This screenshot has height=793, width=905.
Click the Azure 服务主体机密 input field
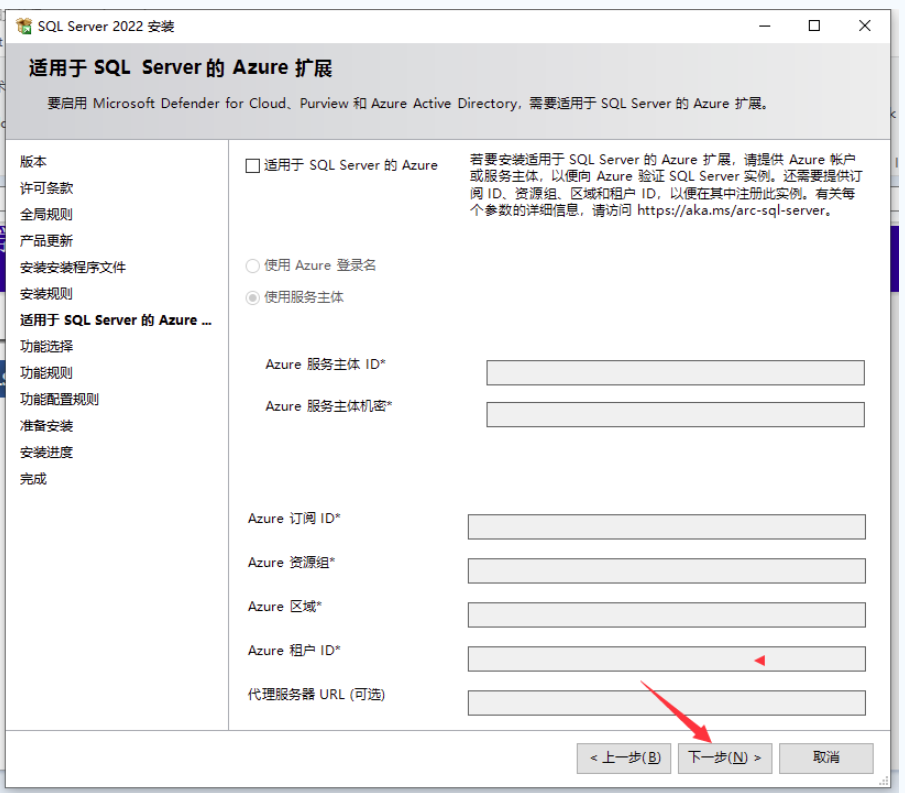[x=675, y=414]
